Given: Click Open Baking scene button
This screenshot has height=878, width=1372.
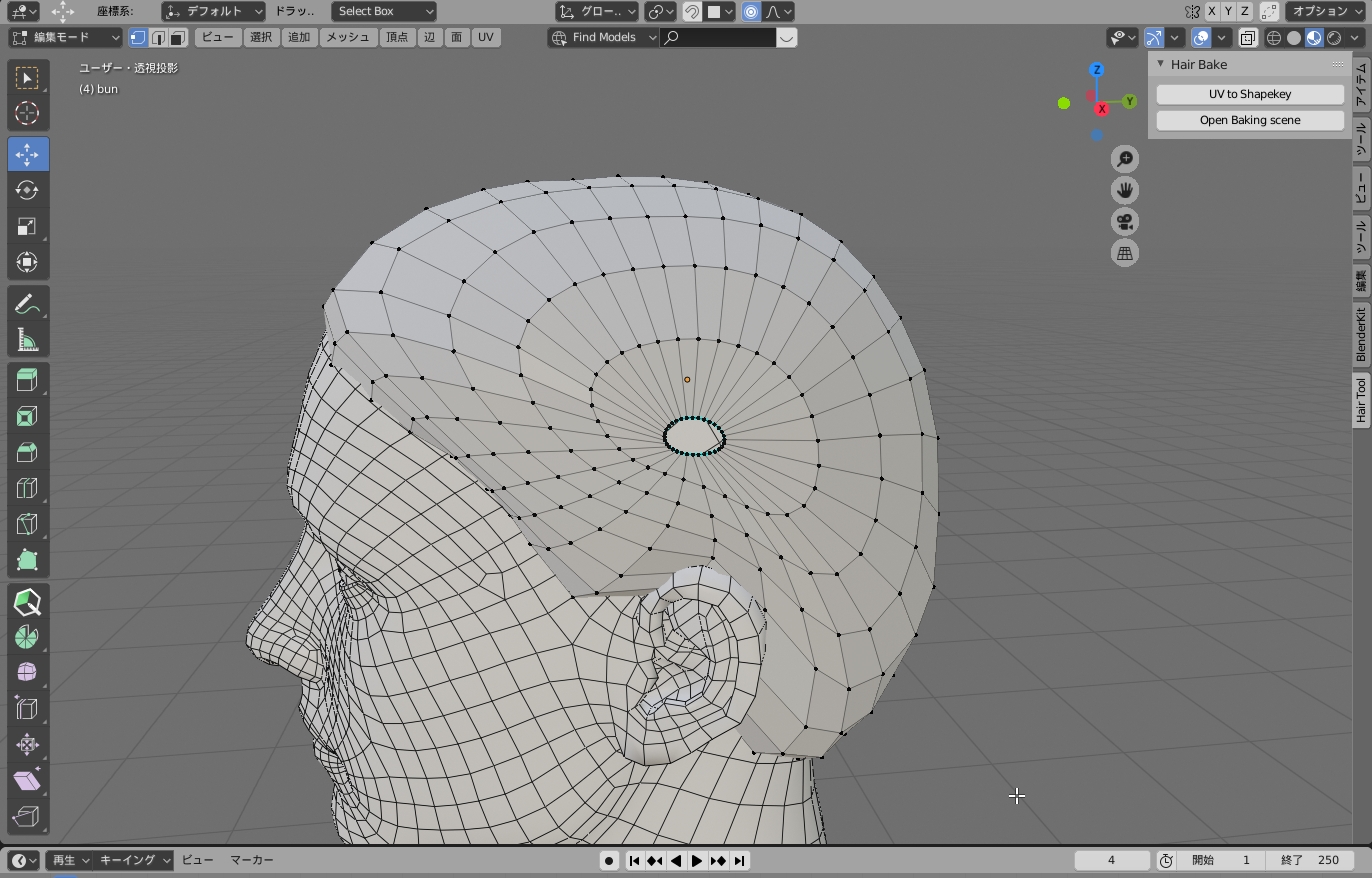Looking at the screenshot, I should 1250,120.
